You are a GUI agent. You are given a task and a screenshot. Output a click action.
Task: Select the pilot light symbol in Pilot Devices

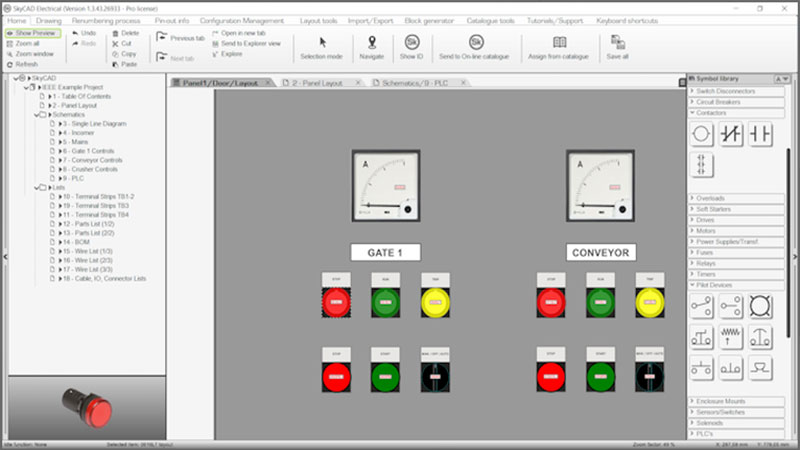760,305
